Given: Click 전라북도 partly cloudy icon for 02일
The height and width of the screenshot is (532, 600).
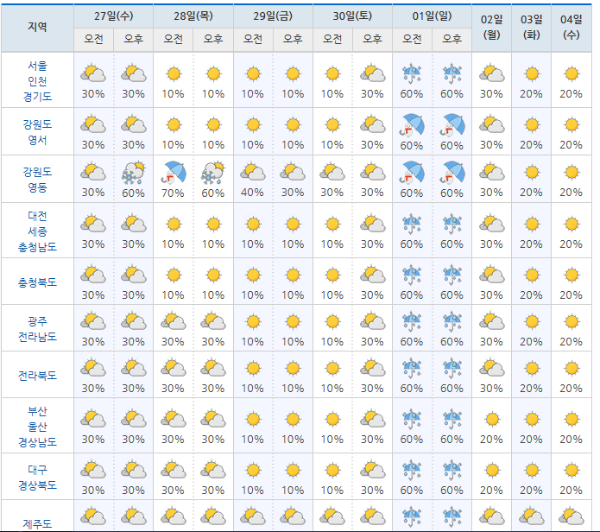Looking at the screenshot, I should point(491,369).
